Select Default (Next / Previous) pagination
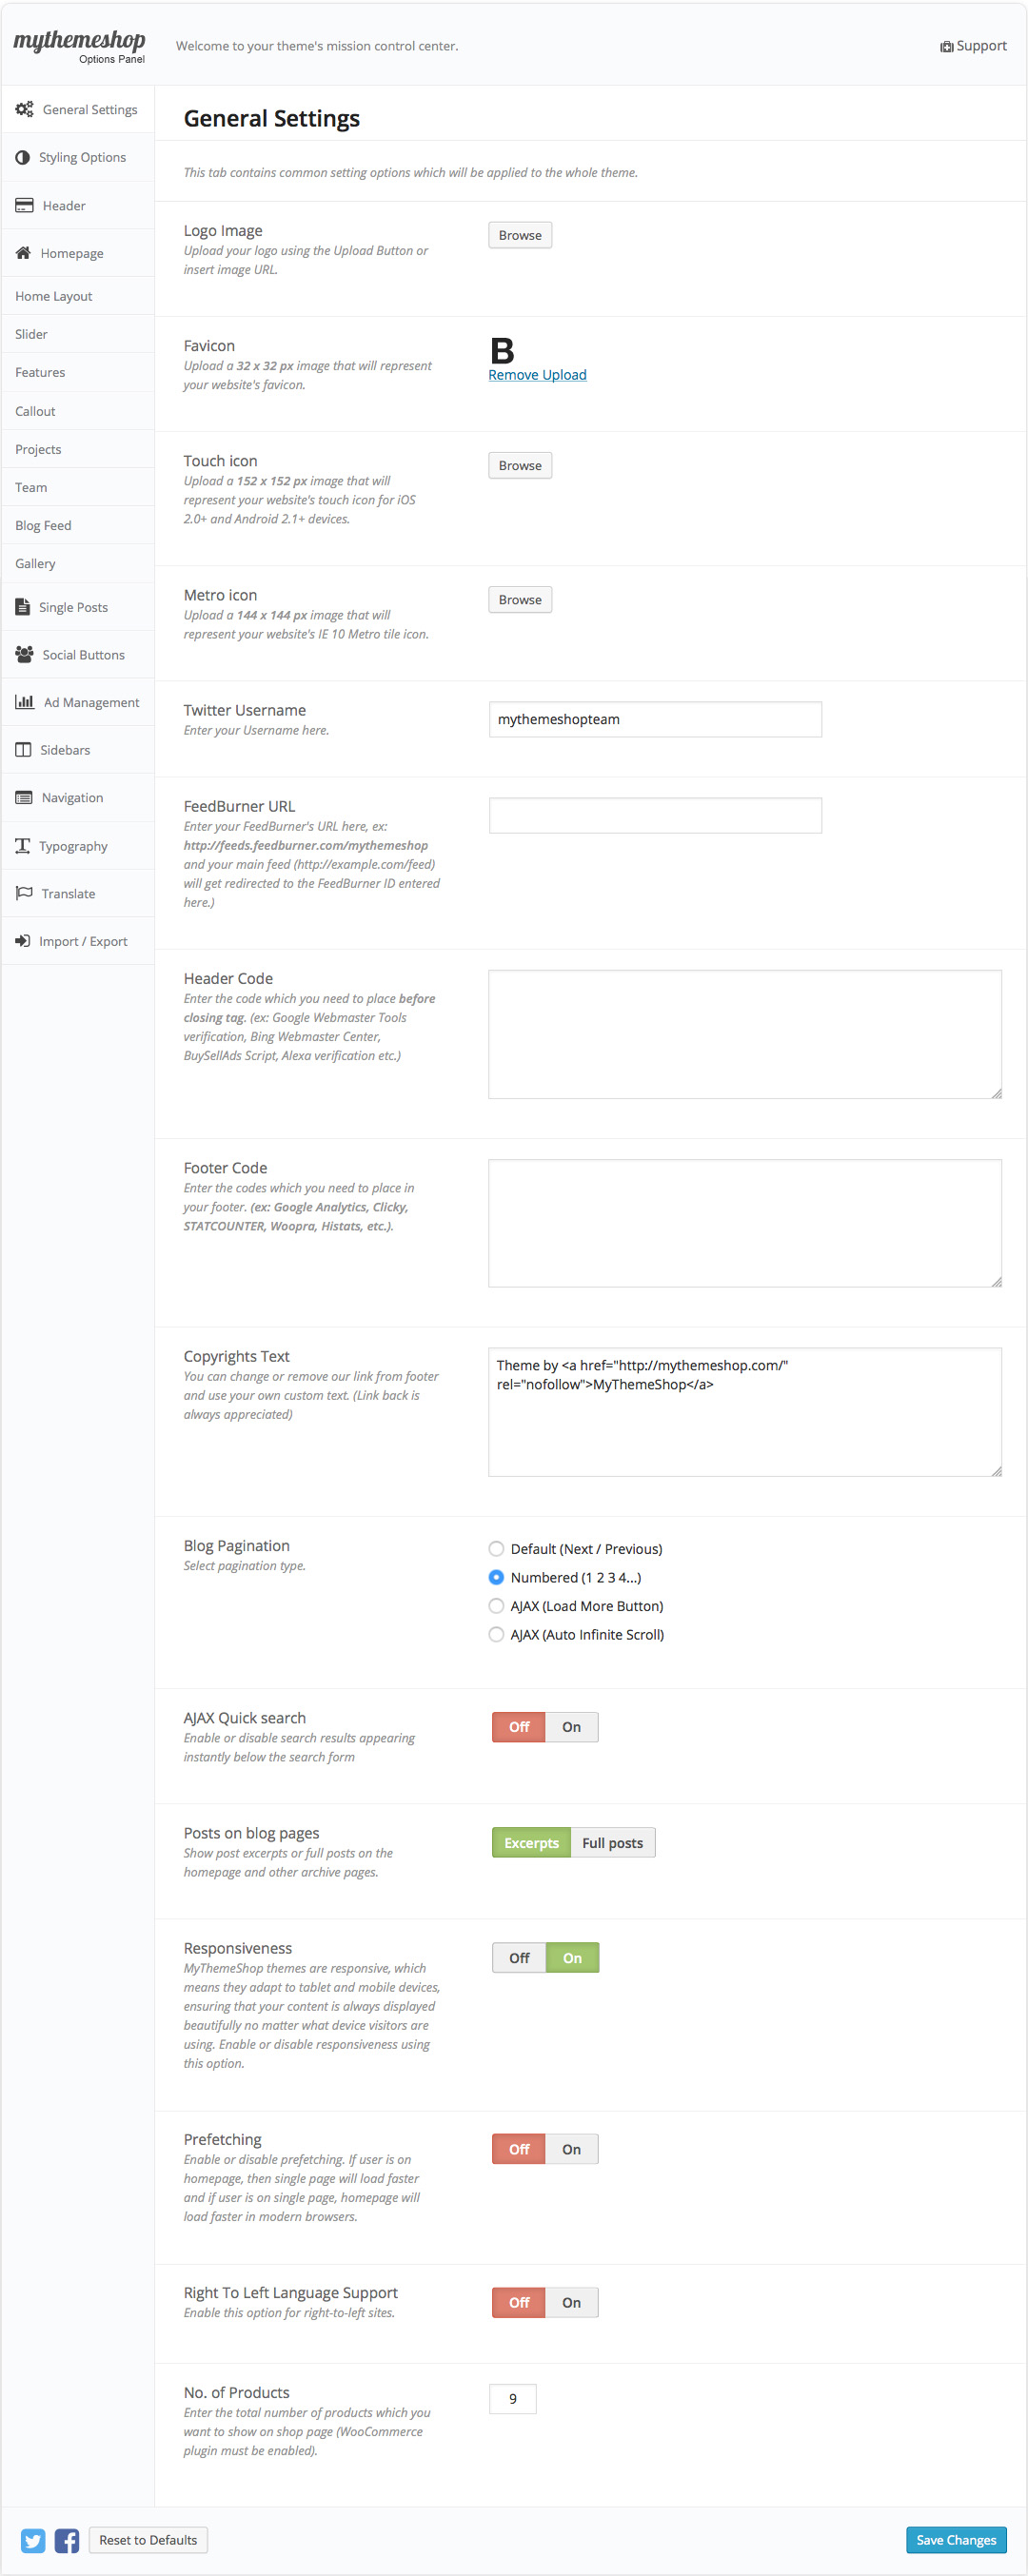Viewport: 1028px width, 2576px height. click(496, 1549)
